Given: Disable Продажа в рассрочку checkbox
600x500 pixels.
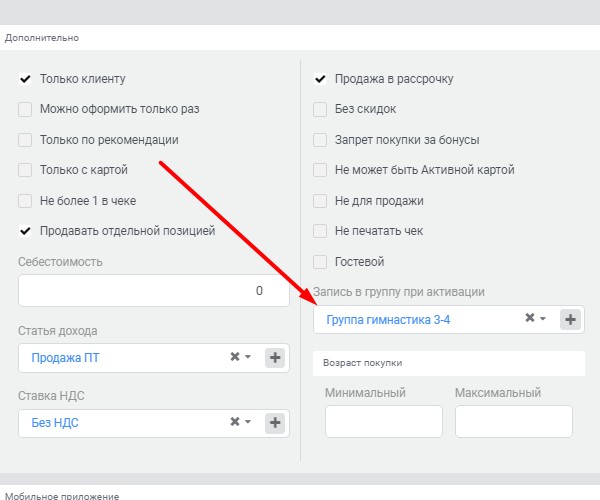Looking at the screenshot, I should click(320, 79).
